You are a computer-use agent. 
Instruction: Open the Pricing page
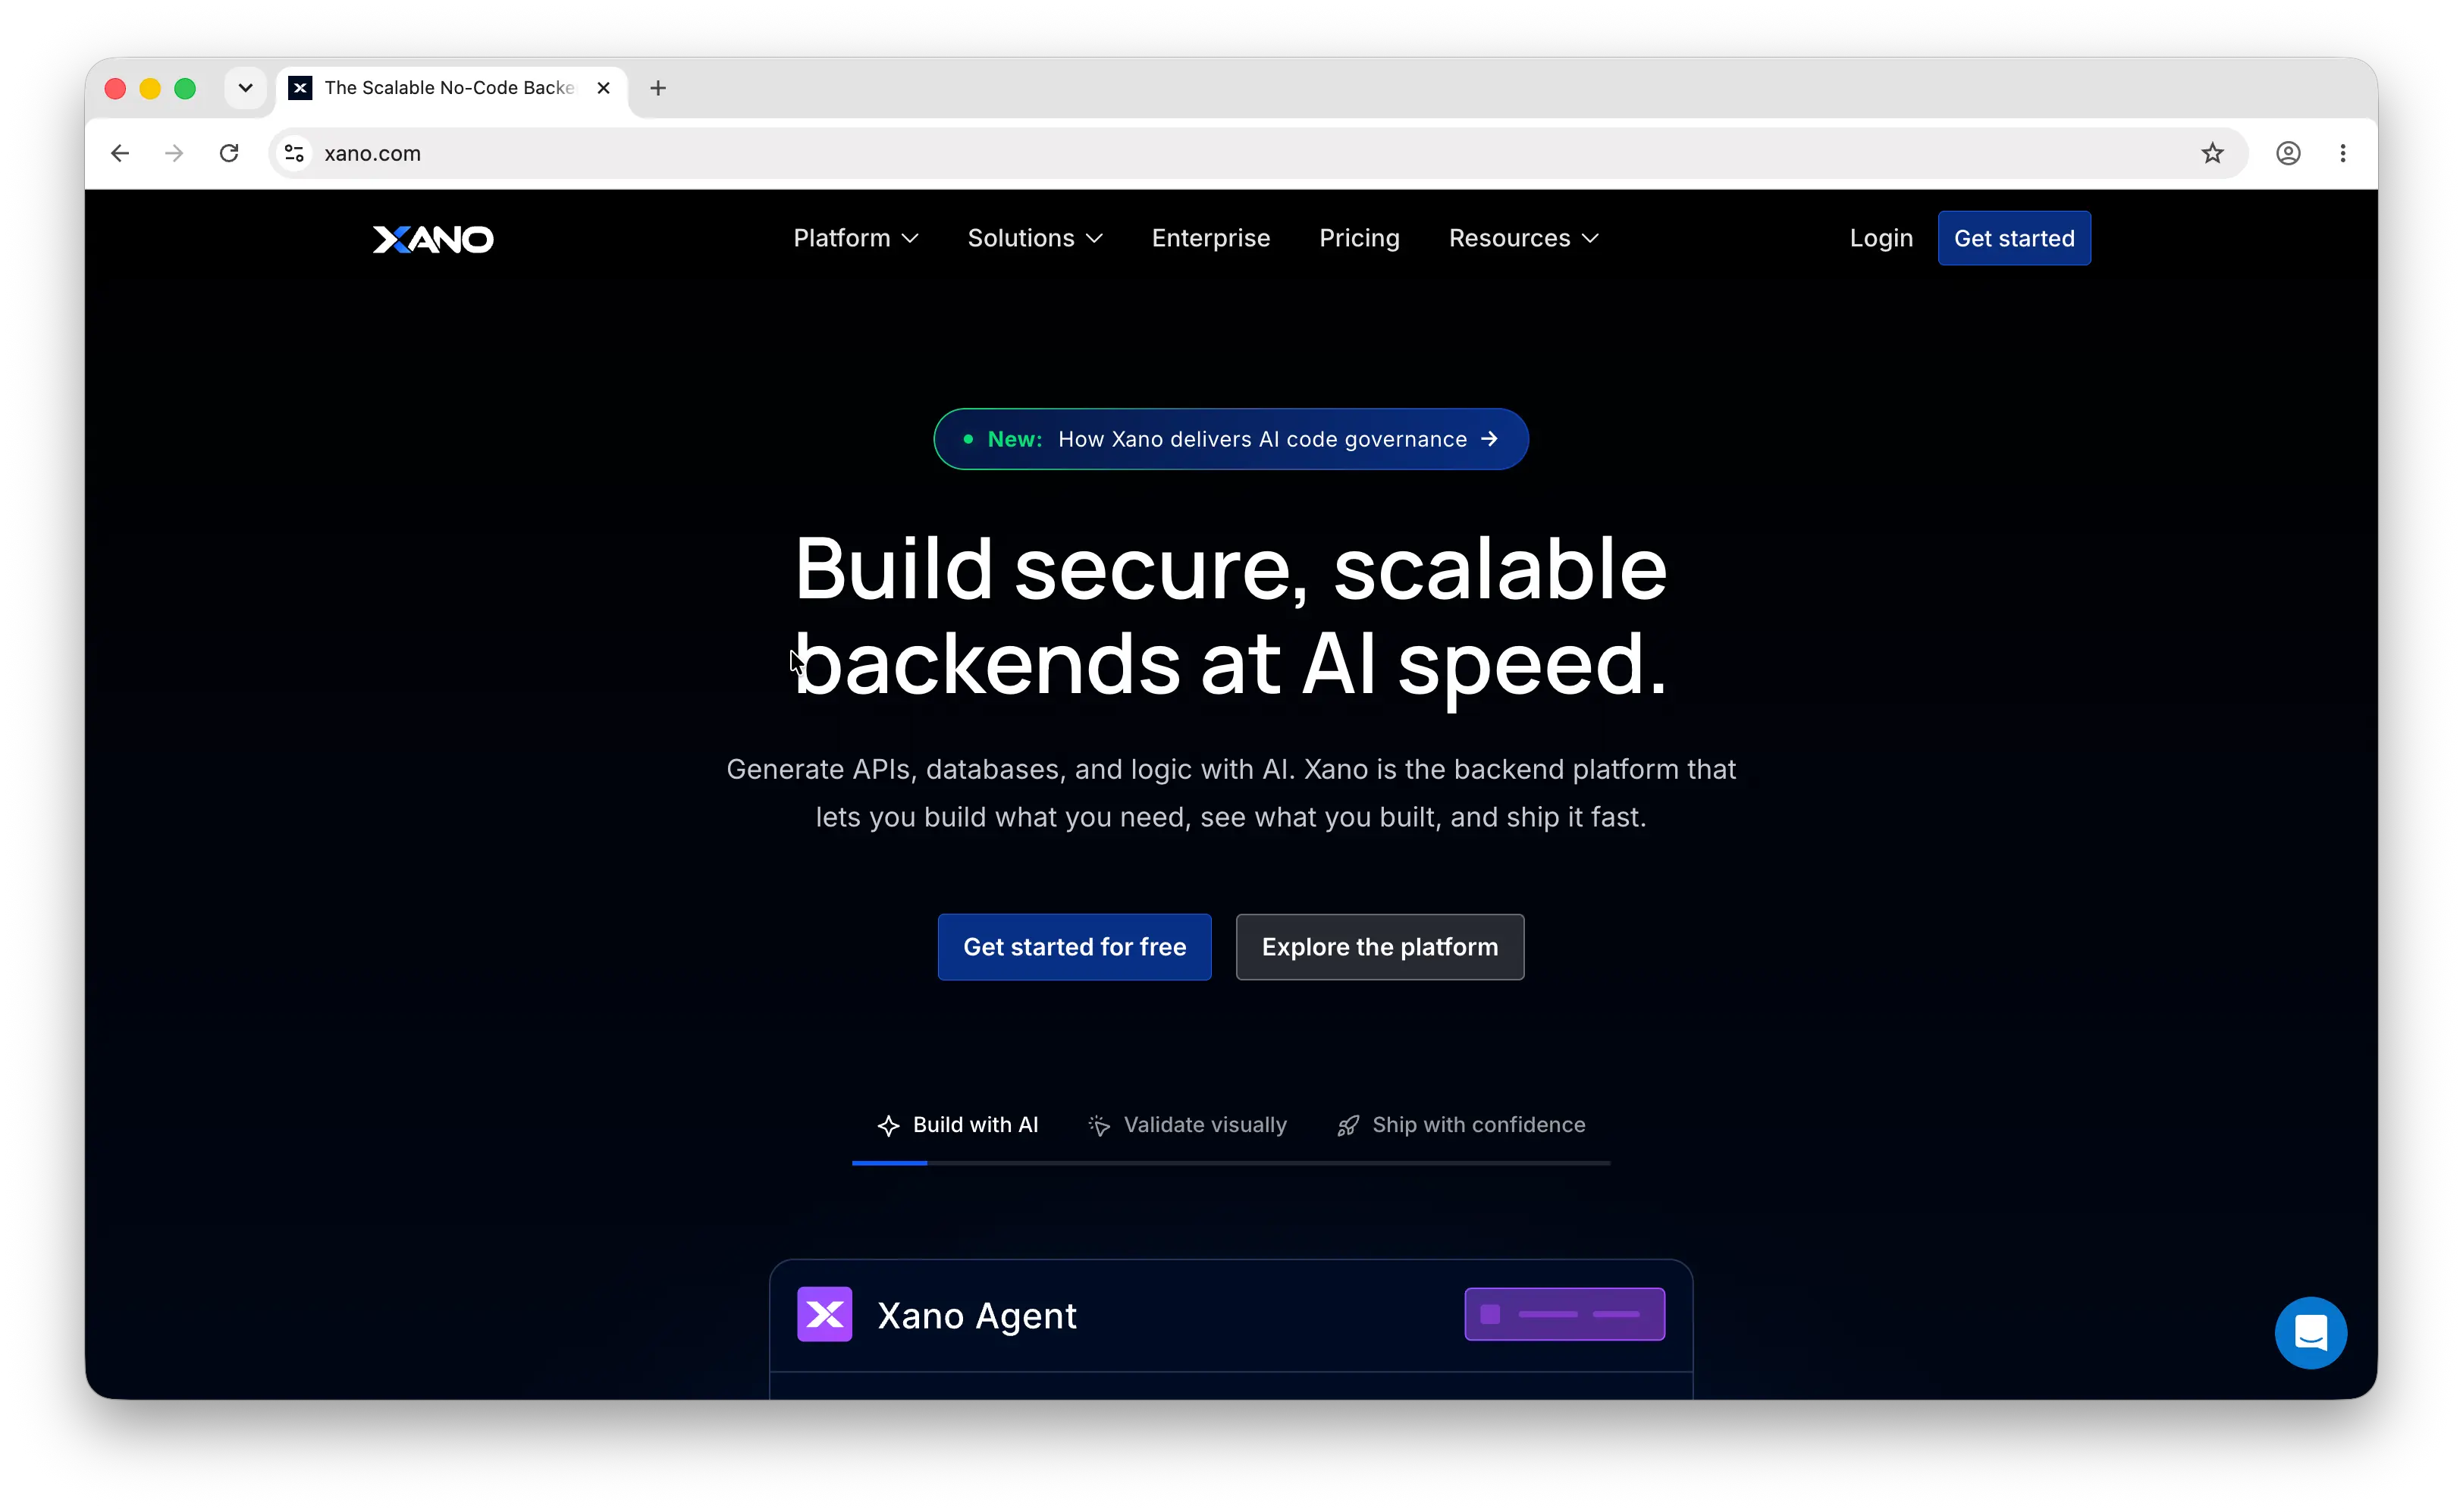click(x=1359, y=238)
